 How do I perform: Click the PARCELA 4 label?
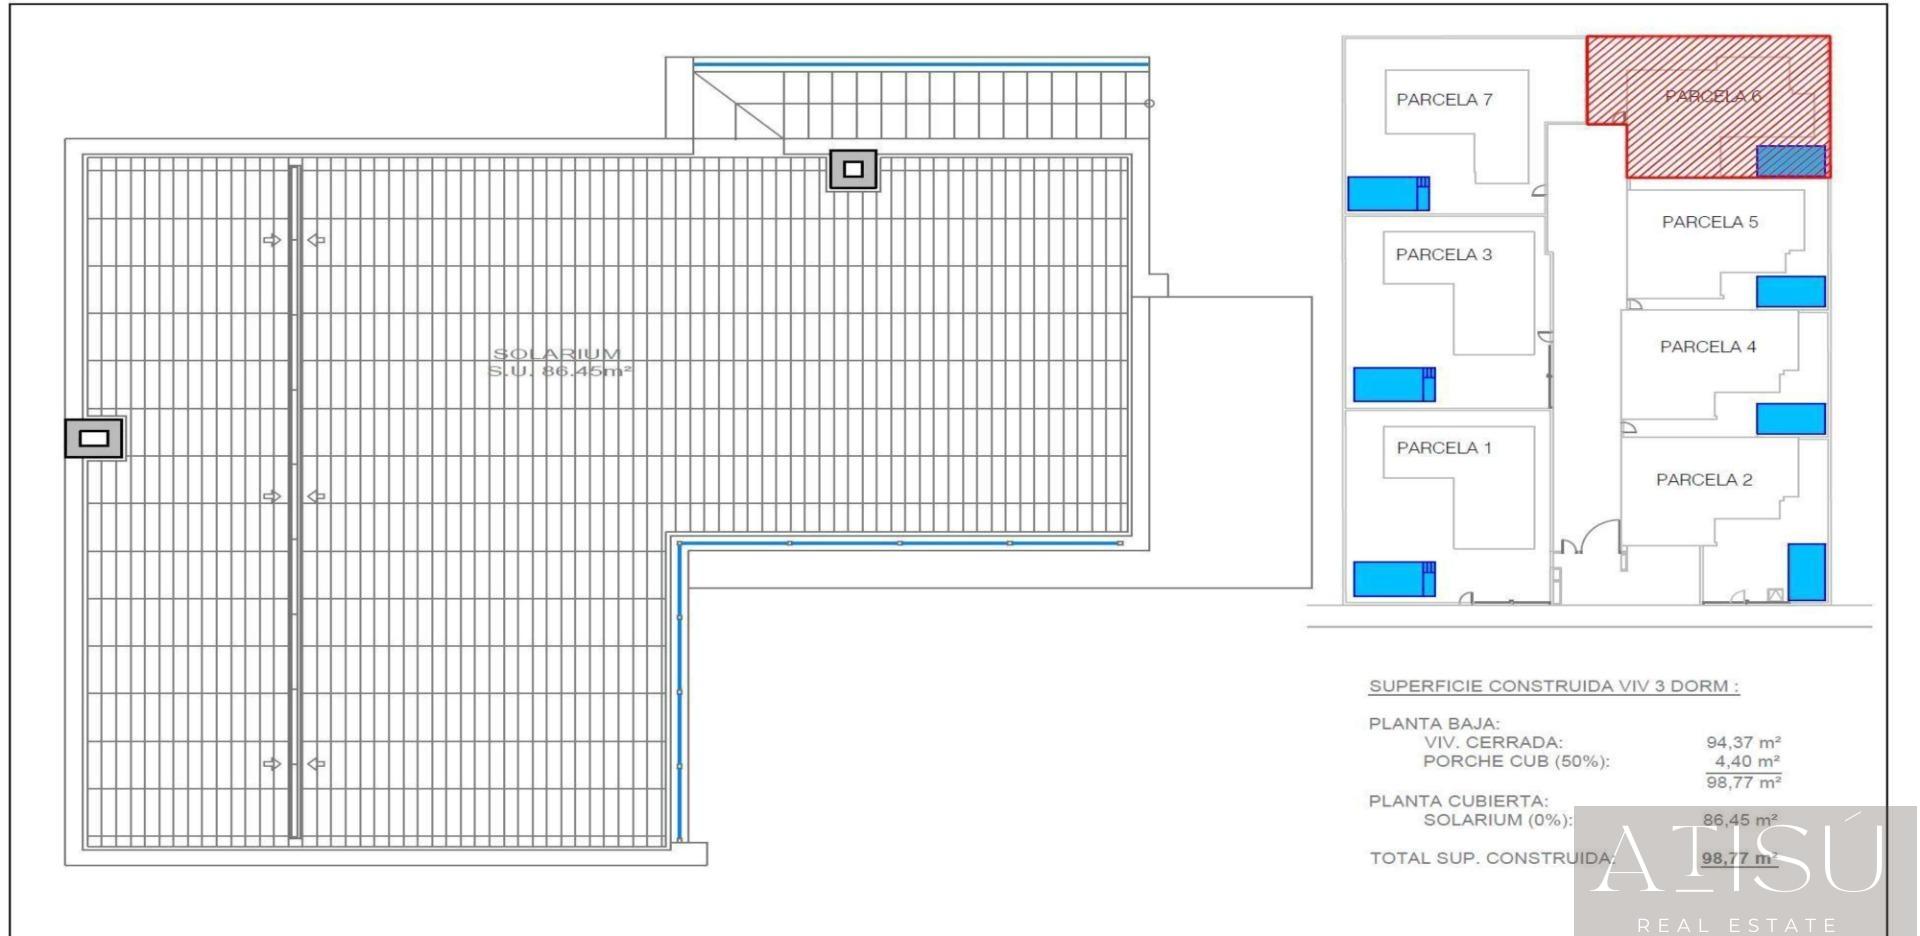point(1707,347)
